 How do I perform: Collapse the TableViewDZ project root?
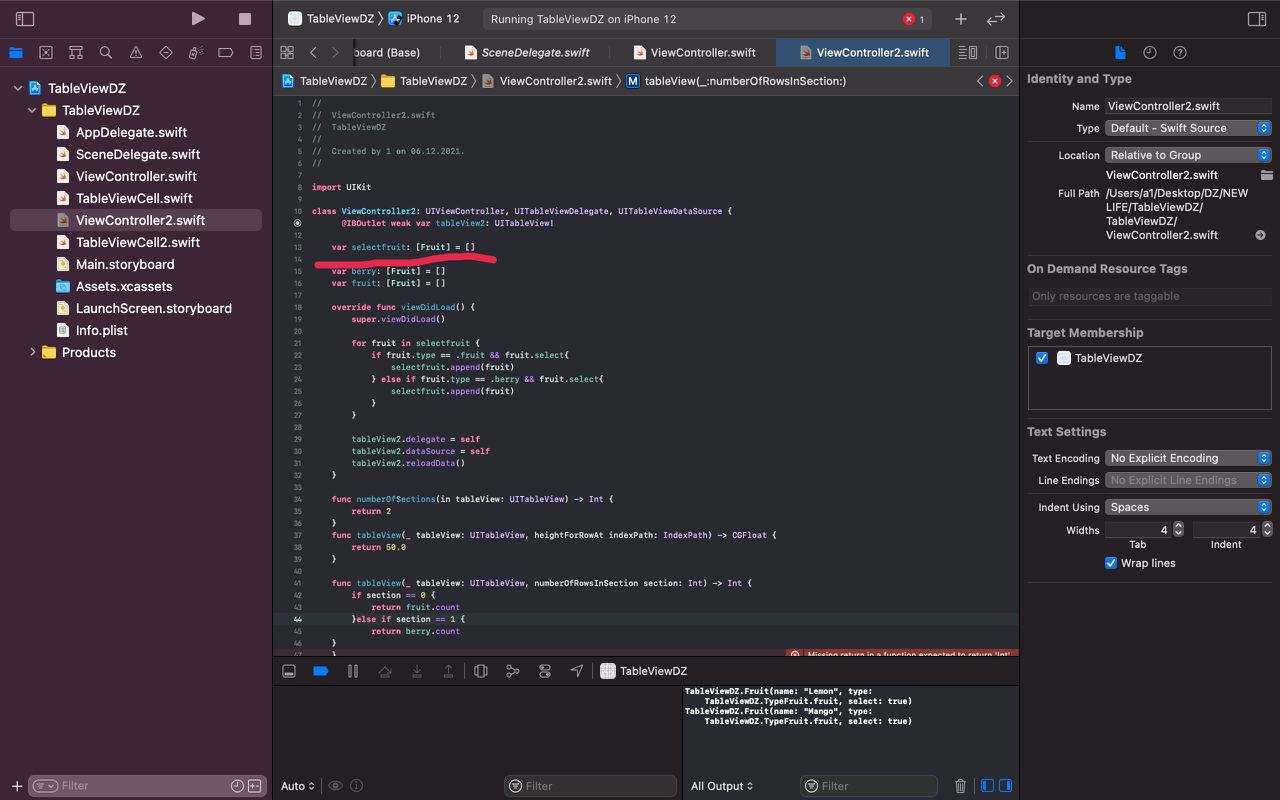18,88
